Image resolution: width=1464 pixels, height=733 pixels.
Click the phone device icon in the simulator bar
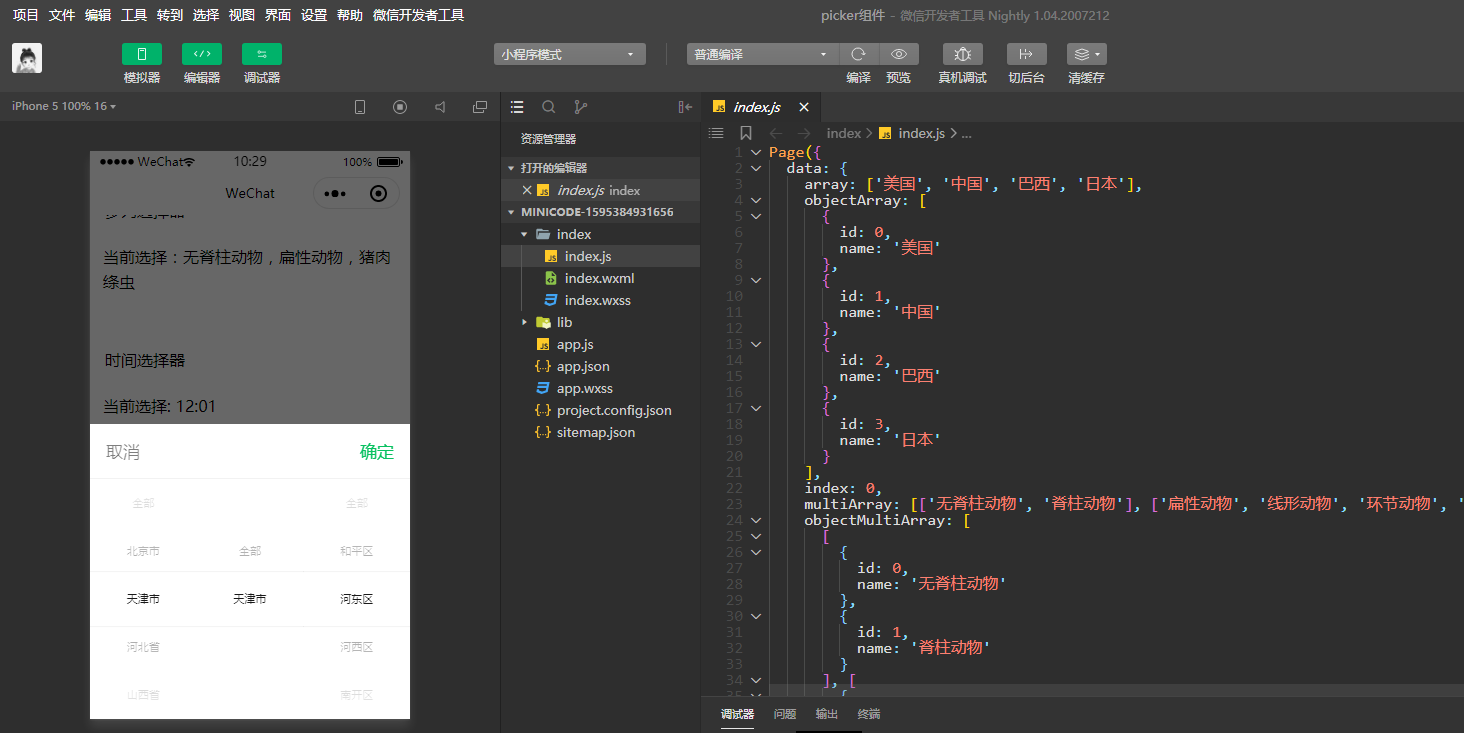[360, 107]
